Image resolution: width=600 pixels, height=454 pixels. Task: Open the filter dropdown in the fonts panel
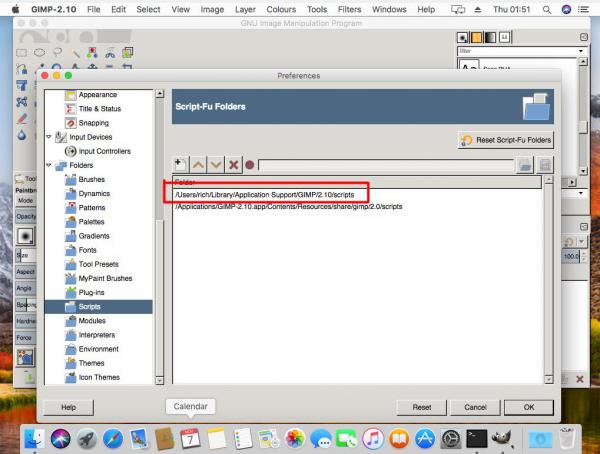(x=581, y=51)
